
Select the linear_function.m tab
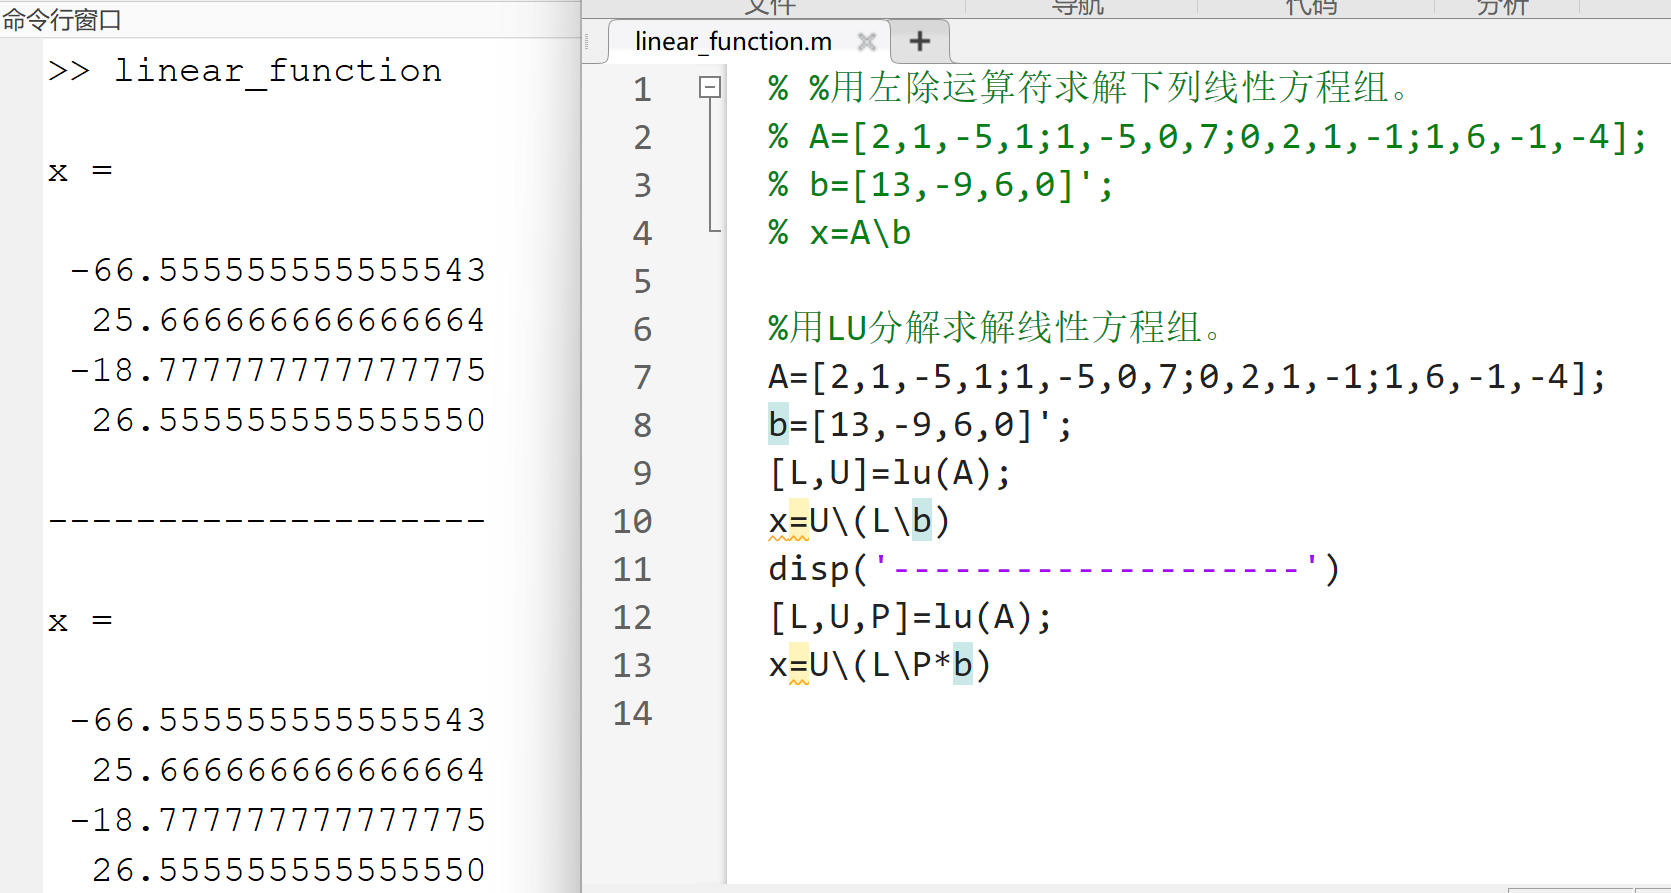[x=733, y=41]
